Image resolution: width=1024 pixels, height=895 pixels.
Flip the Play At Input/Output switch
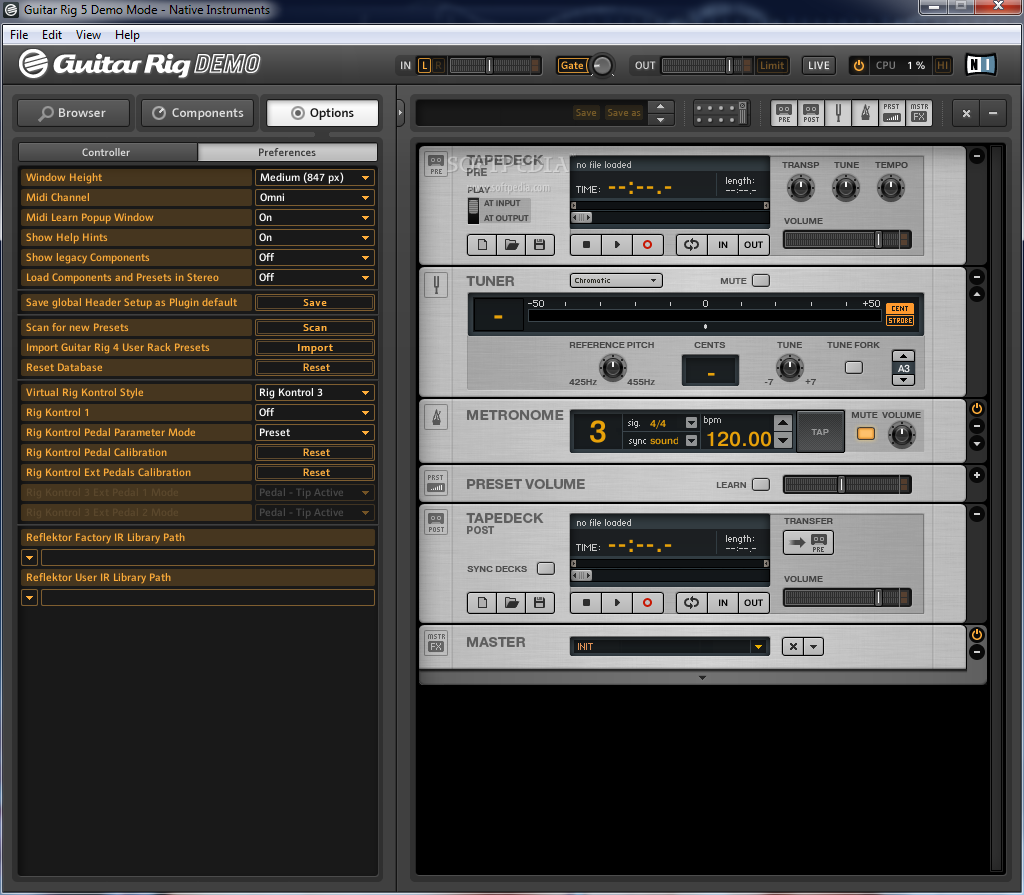point(473,211)
